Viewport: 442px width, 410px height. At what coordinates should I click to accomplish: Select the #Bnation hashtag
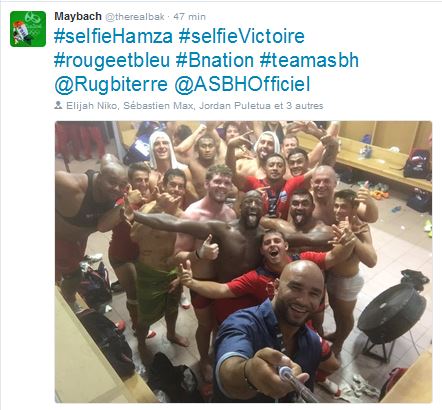215,60
